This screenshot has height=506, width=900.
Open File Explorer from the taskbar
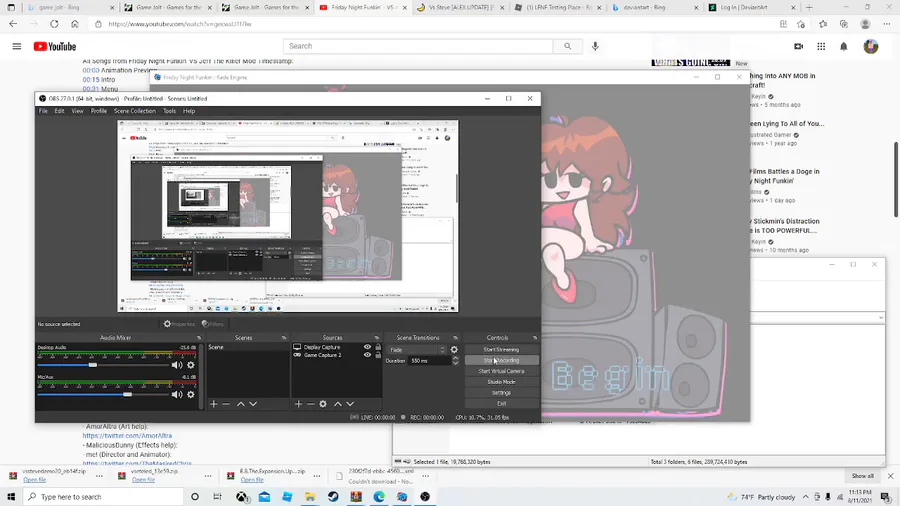tap(310, 497)
